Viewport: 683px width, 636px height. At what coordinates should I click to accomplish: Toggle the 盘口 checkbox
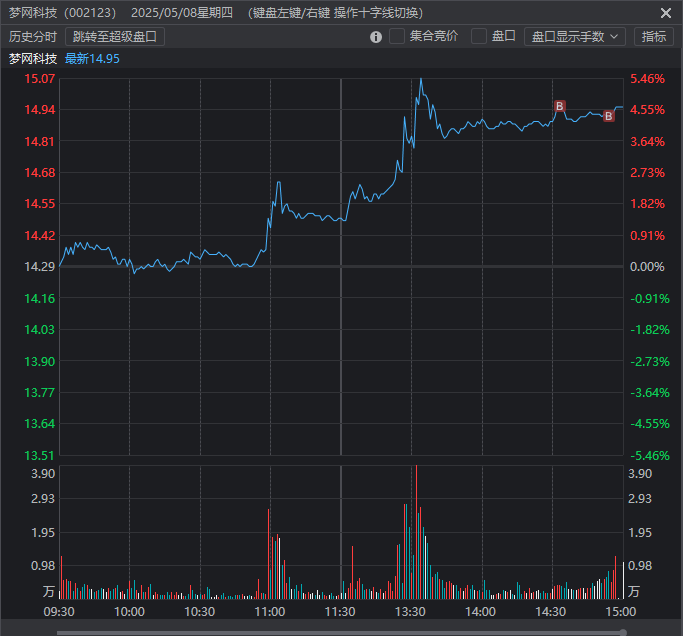[x=479, y=36]
